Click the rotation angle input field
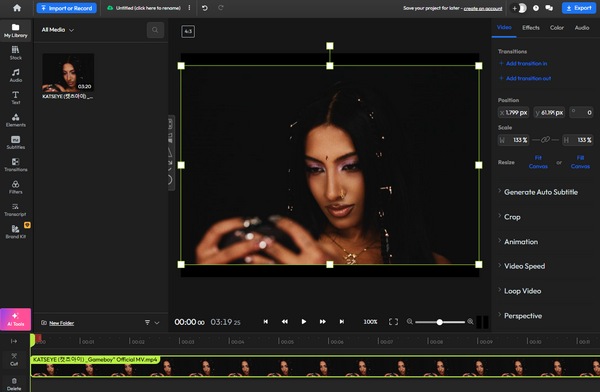This screenshot has height=392, width=600. click(582, 112)
